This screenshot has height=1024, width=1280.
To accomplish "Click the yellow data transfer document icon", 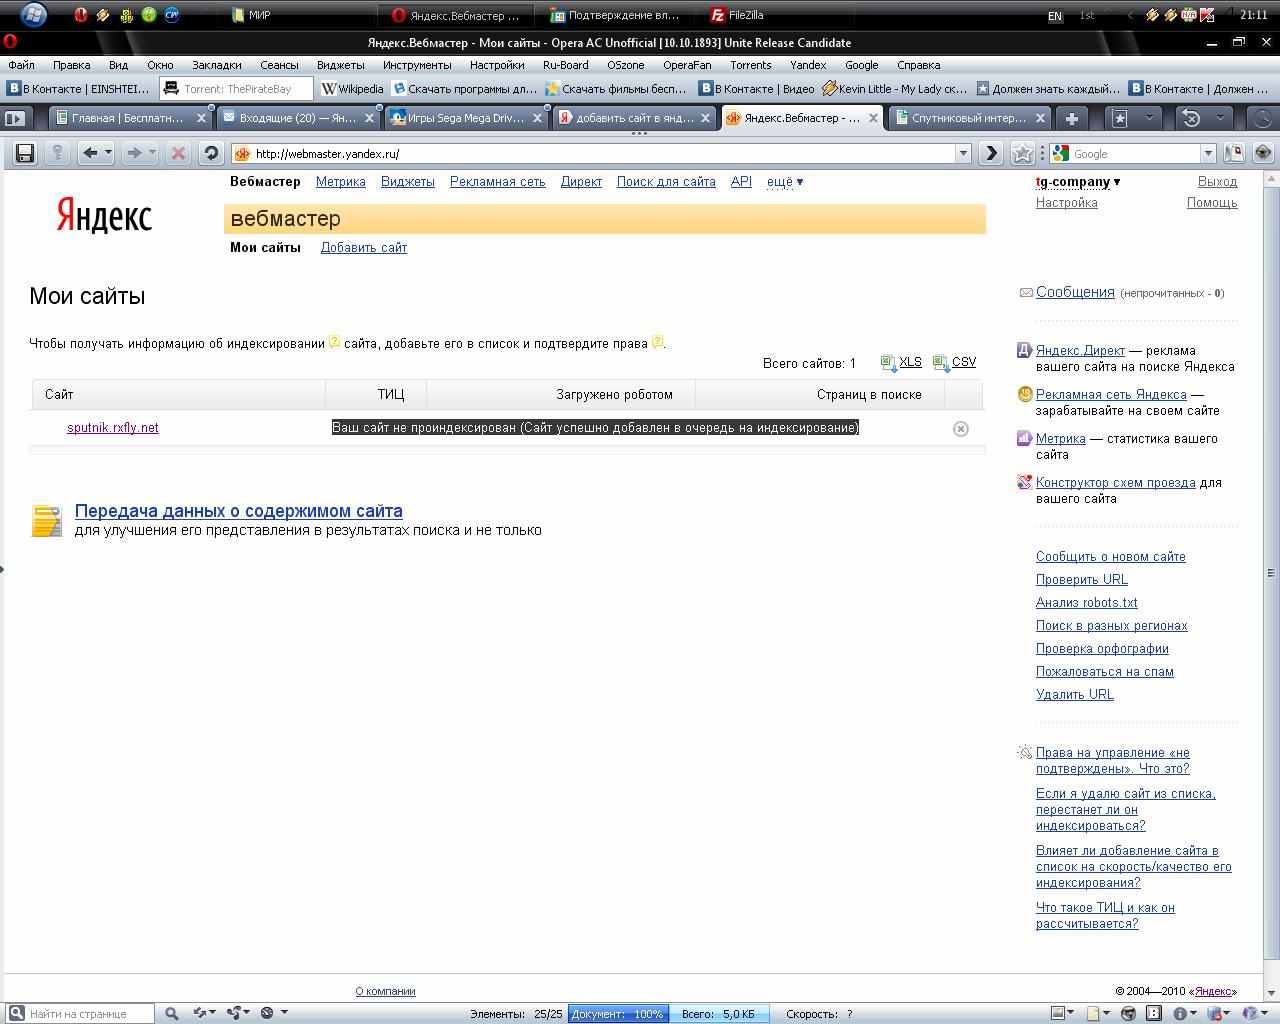I will [x=47, y=520].
